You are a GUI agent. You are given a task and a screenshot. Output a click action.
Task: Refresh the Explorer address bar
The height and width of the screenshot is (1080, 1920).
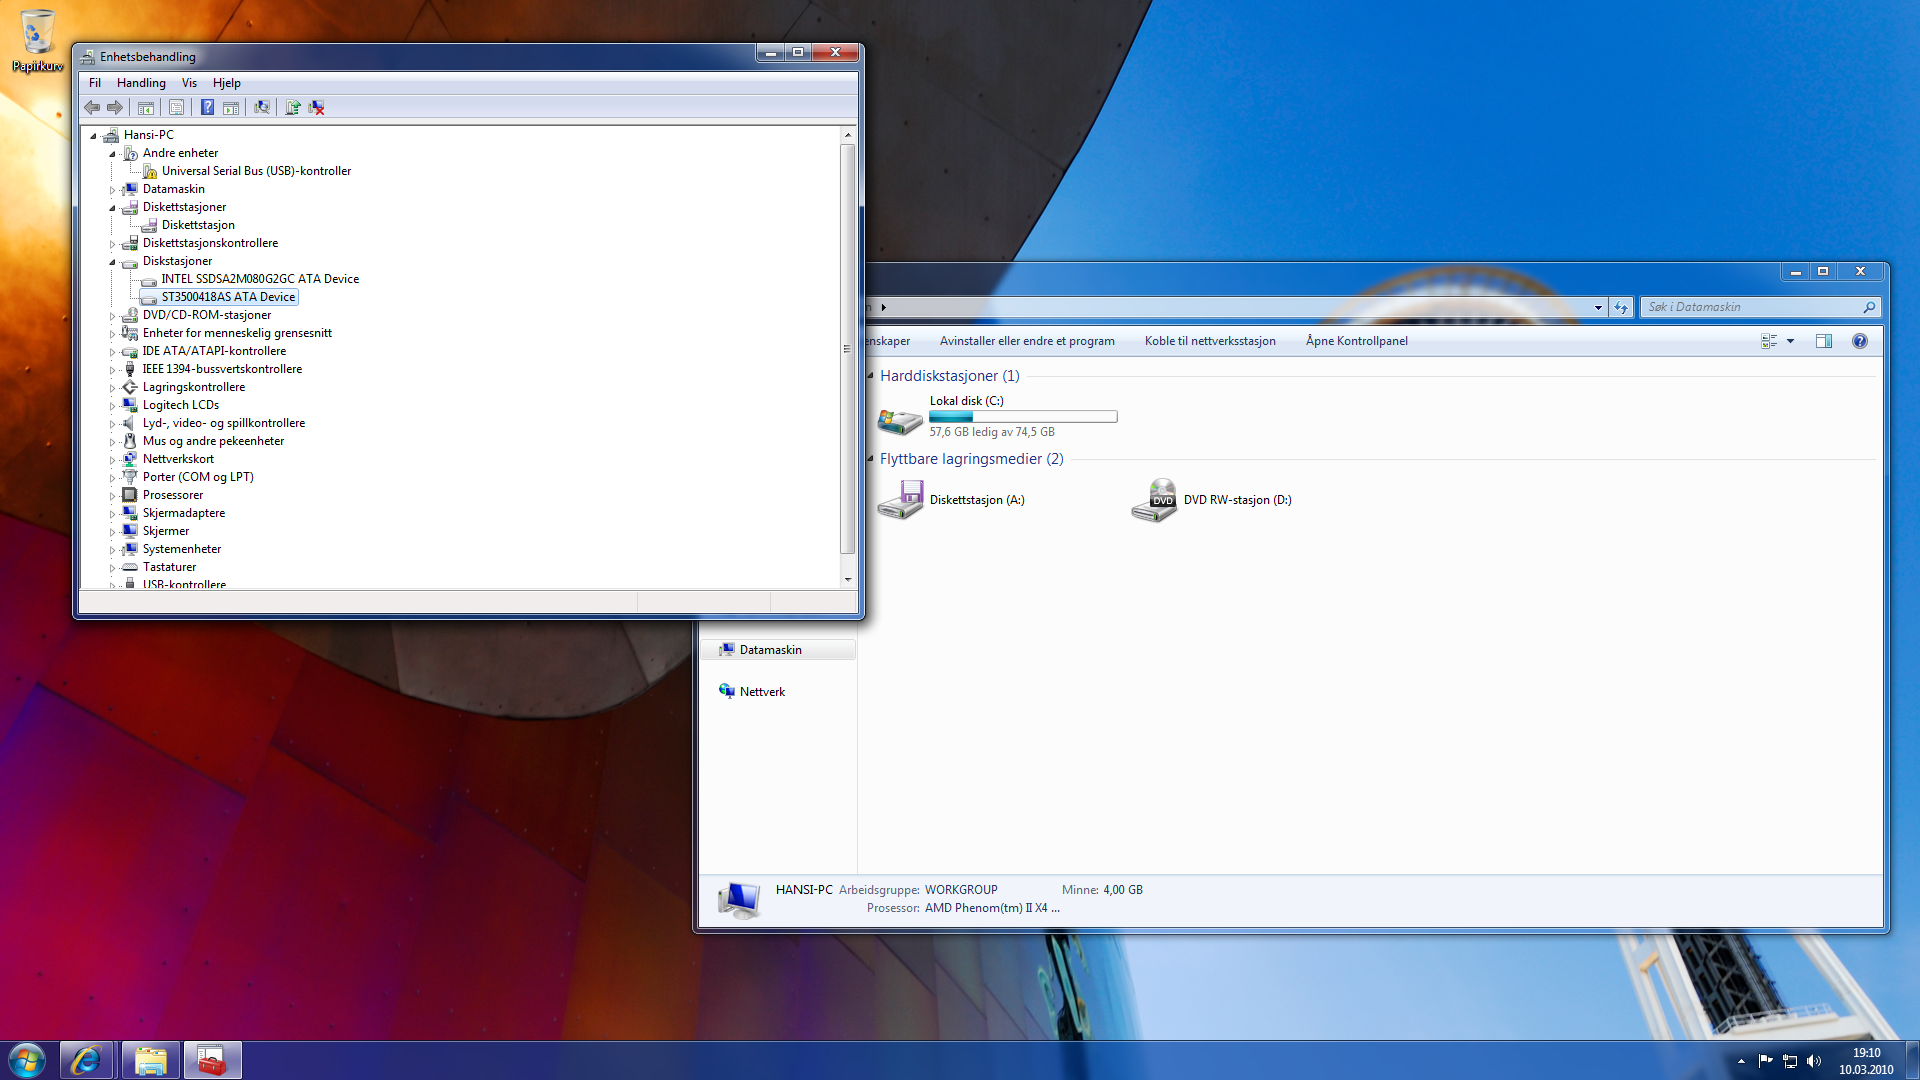point(1621,307)
